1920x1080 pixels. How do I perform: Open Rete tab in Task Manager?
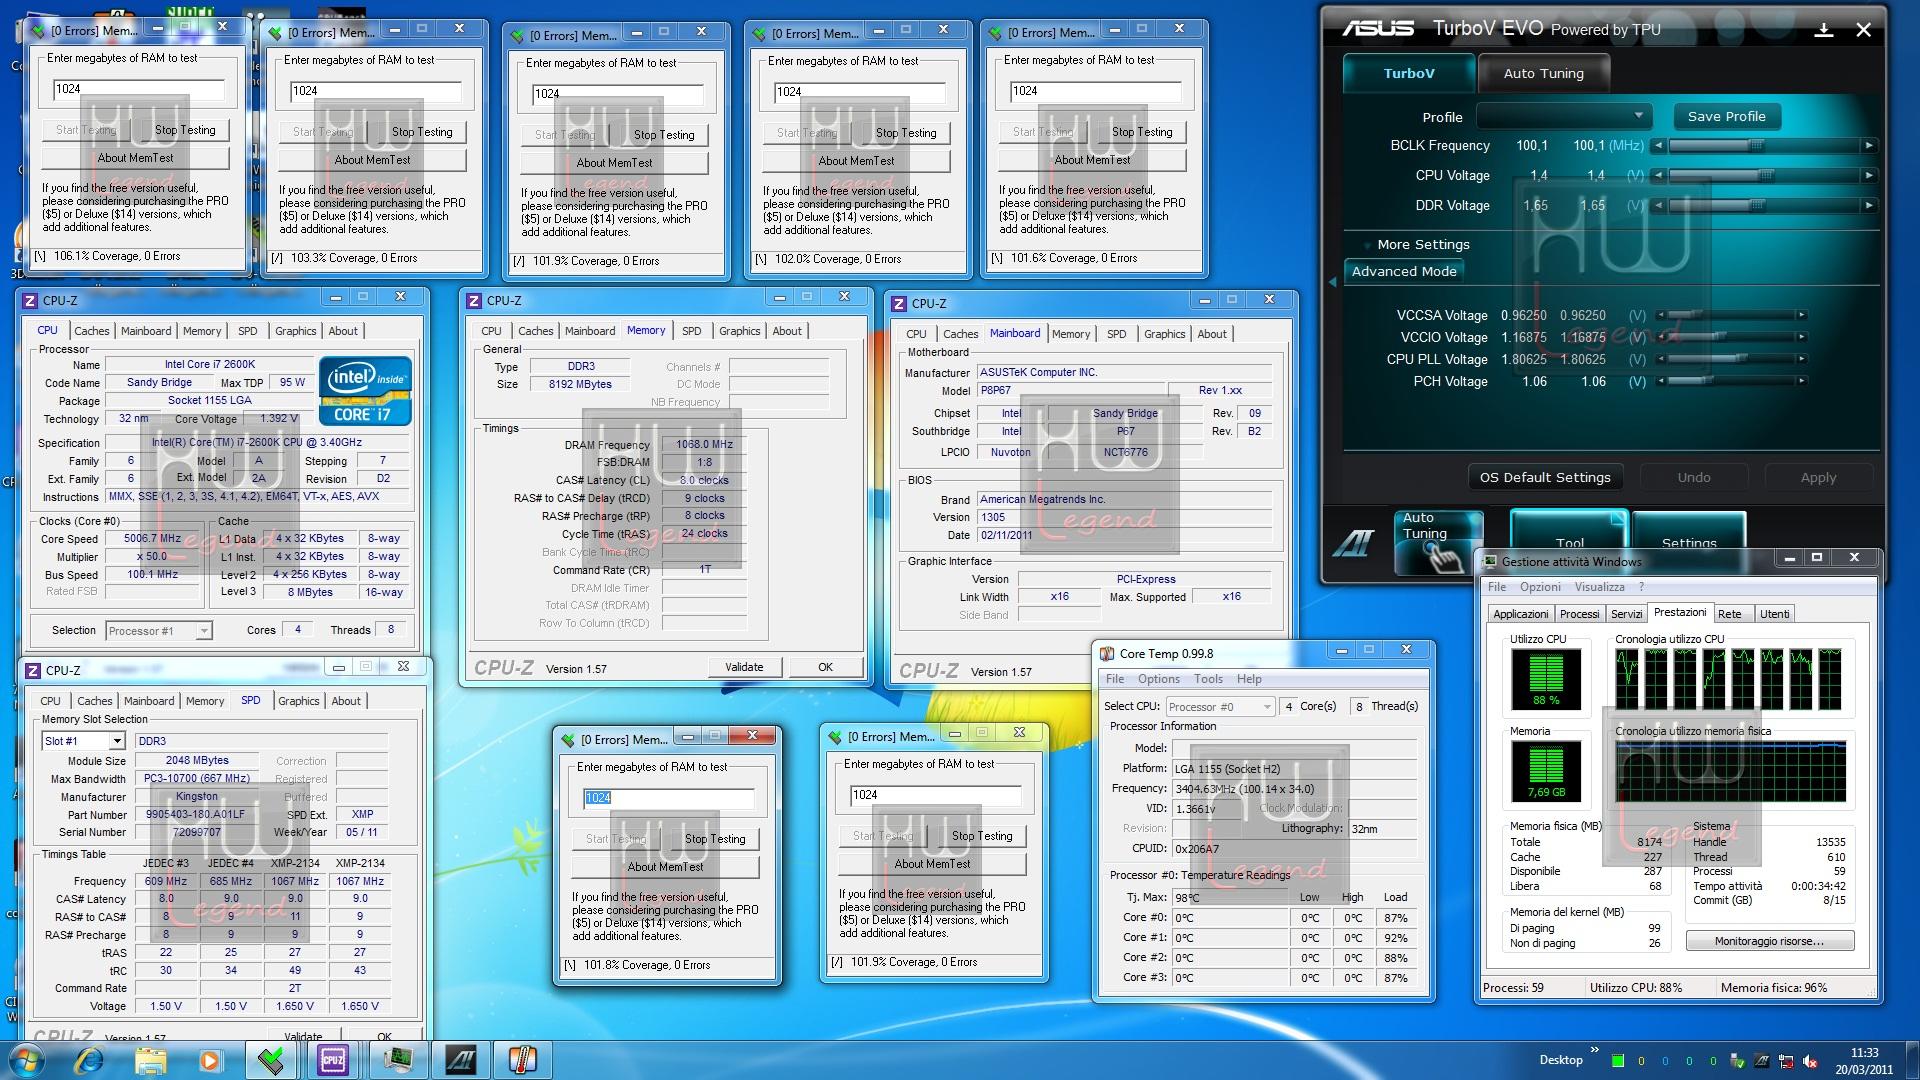[1730, 614]
